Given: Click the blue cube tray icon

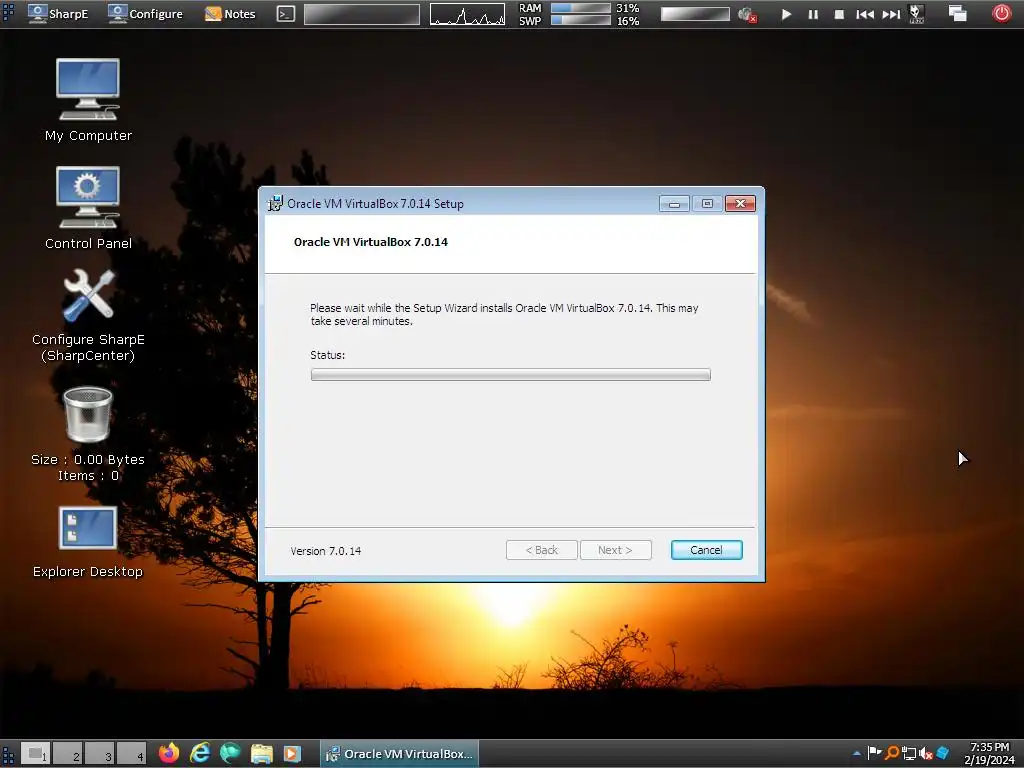Looking at the screenshot, I should (942, 753).
